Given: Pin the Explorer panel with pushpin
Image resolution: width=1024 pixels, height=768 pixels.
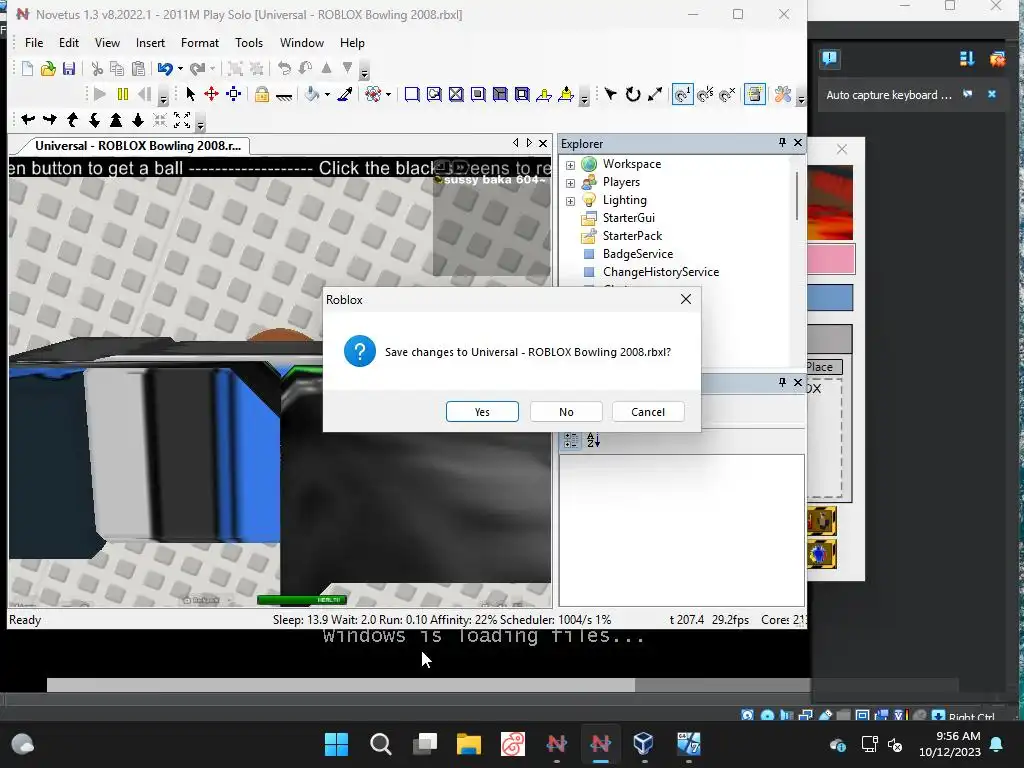Looking at the screenshot, I should click(782, 142).
